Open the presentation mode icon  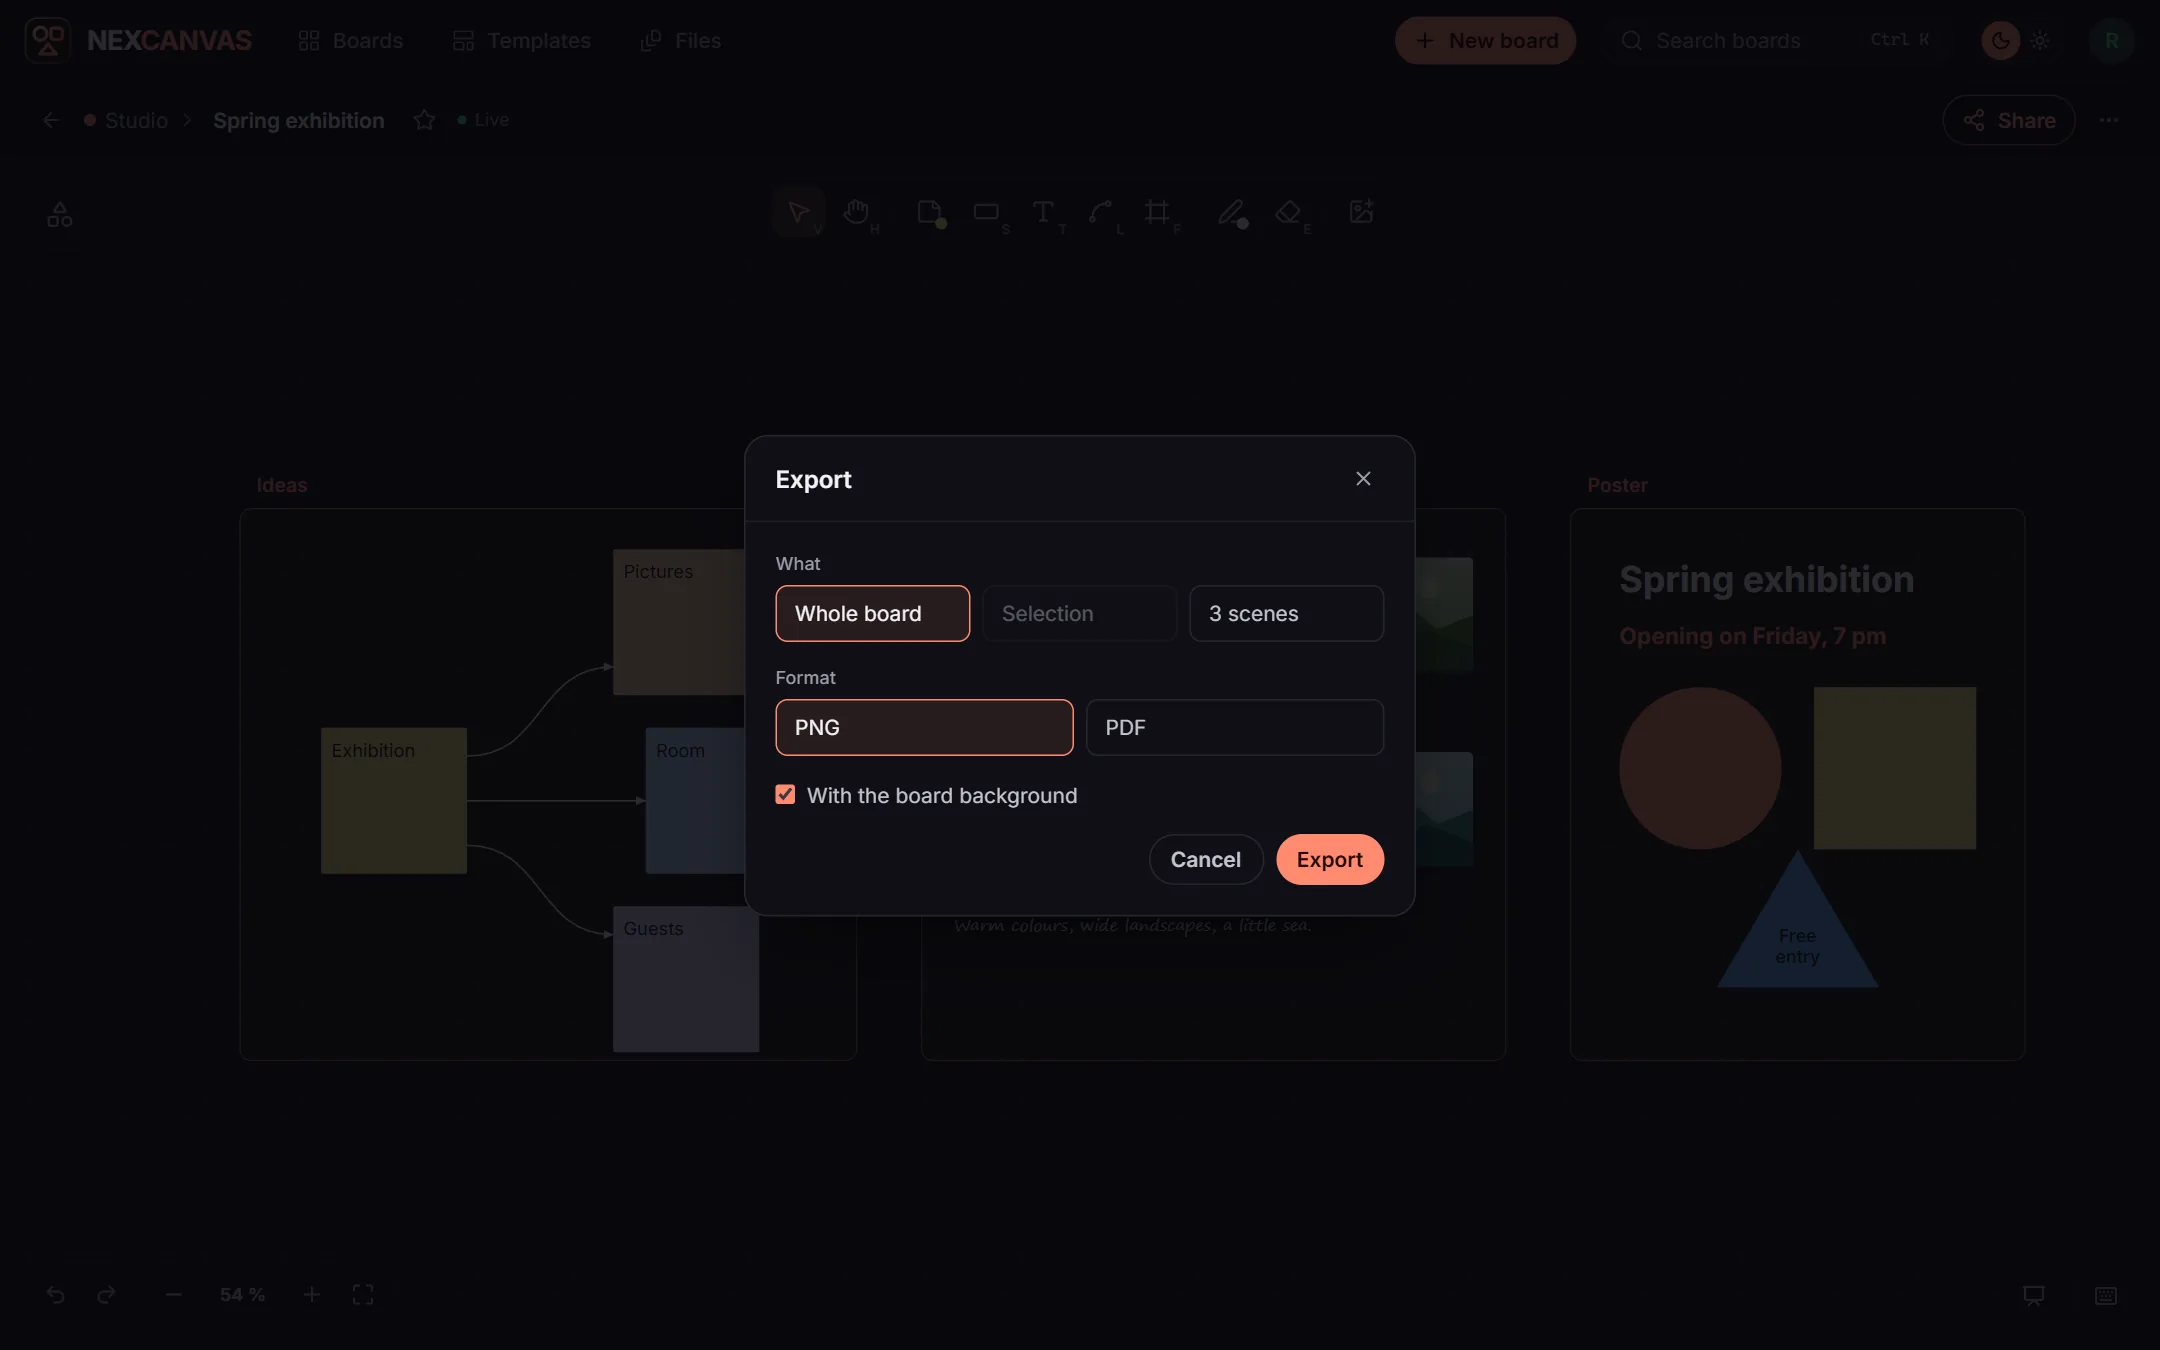point(2033,1295)
